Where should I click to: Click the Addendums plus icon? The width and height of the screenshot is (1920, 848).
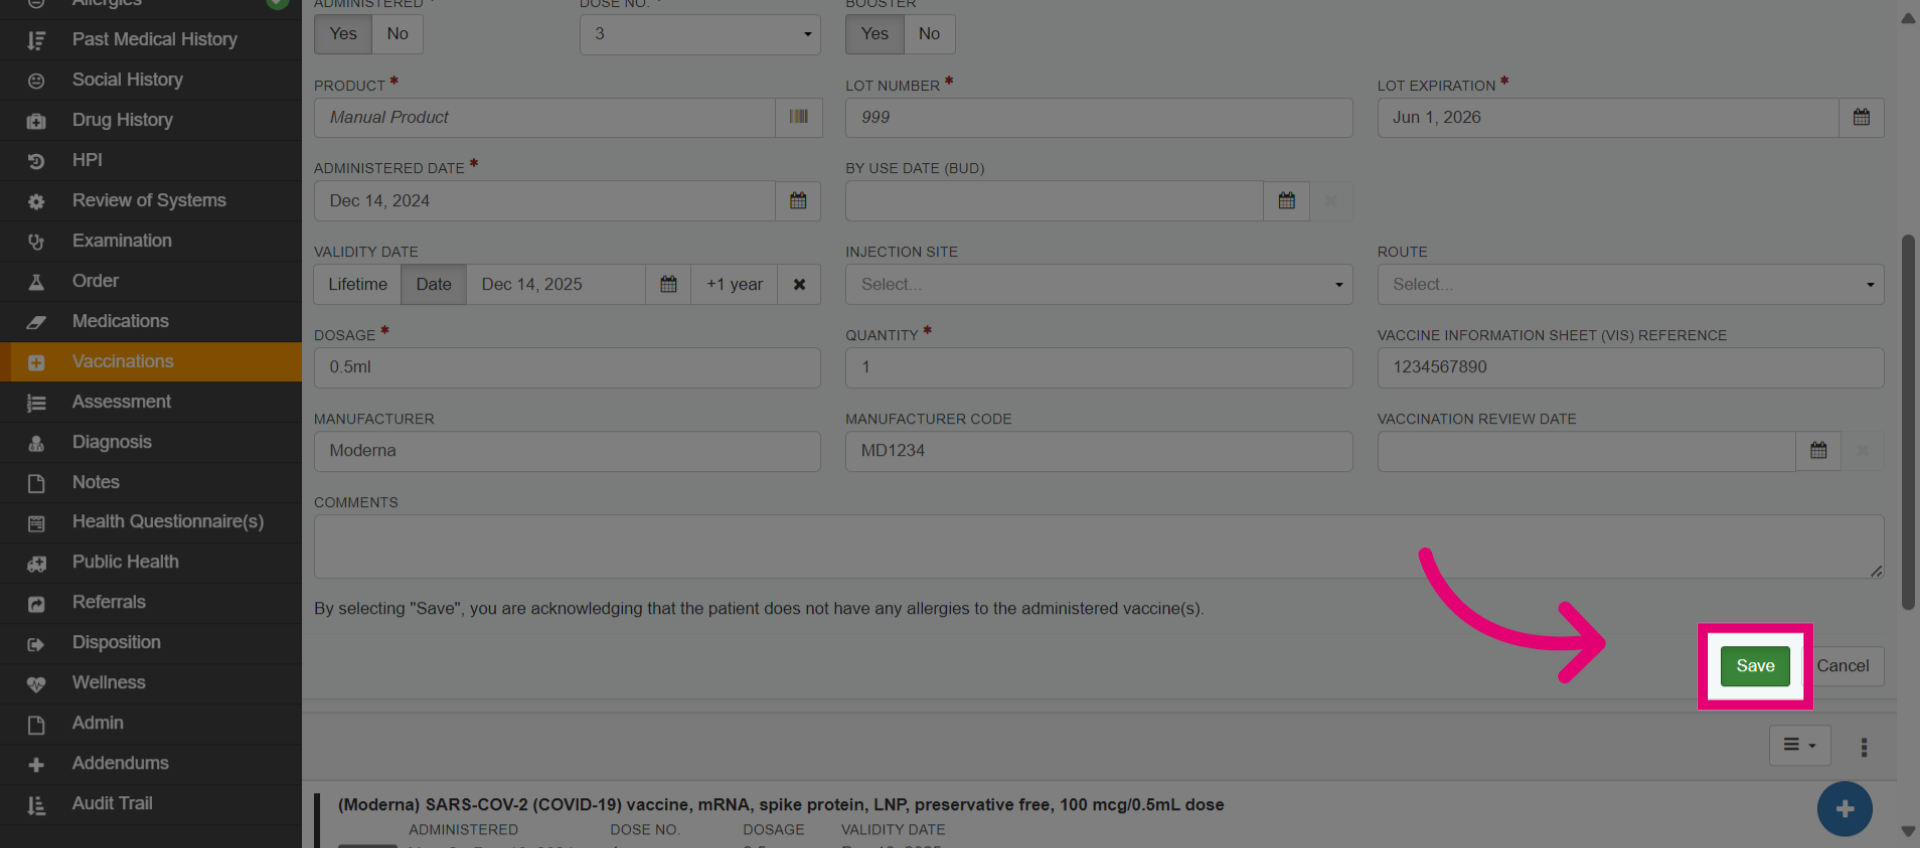36,765
